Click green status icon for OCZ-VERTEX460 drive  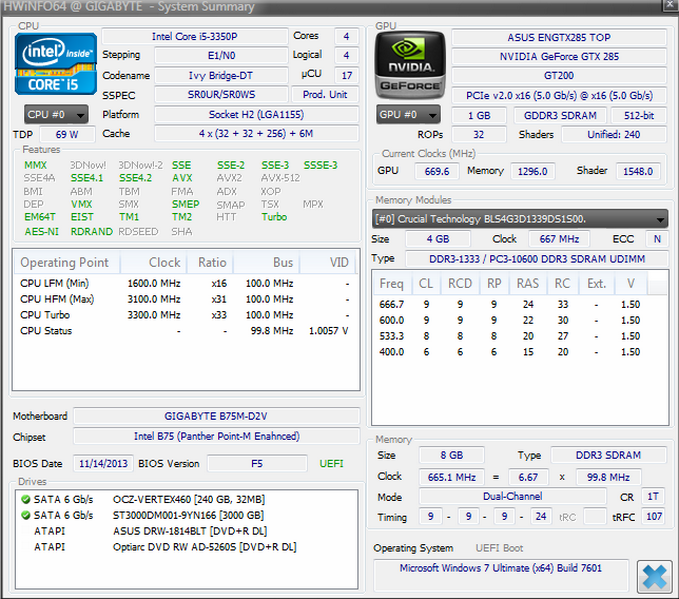tap(26, 499)
